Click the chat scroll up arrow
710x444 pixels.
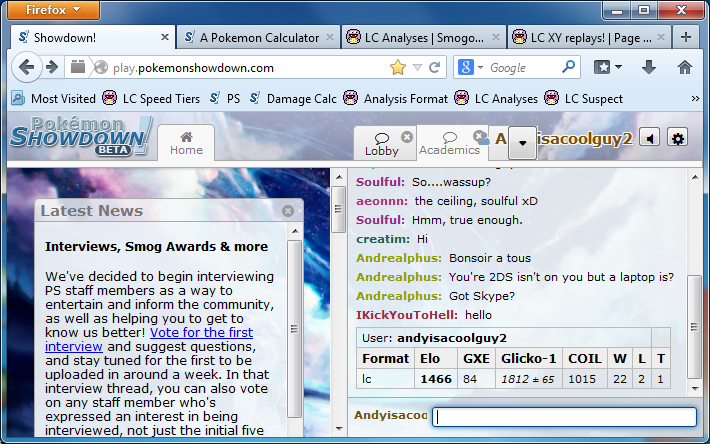695,177
